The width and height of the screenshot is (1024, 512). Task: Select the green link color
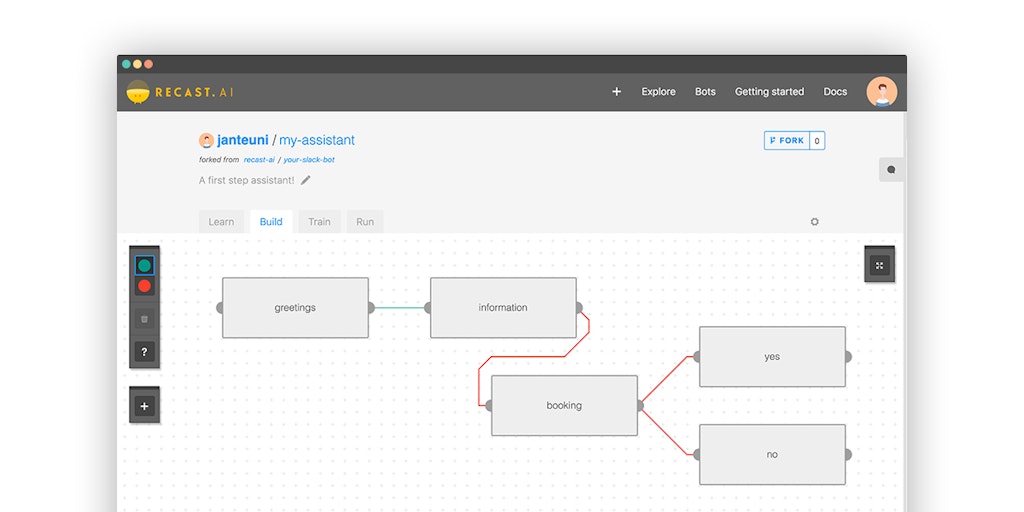click(145, 265)
